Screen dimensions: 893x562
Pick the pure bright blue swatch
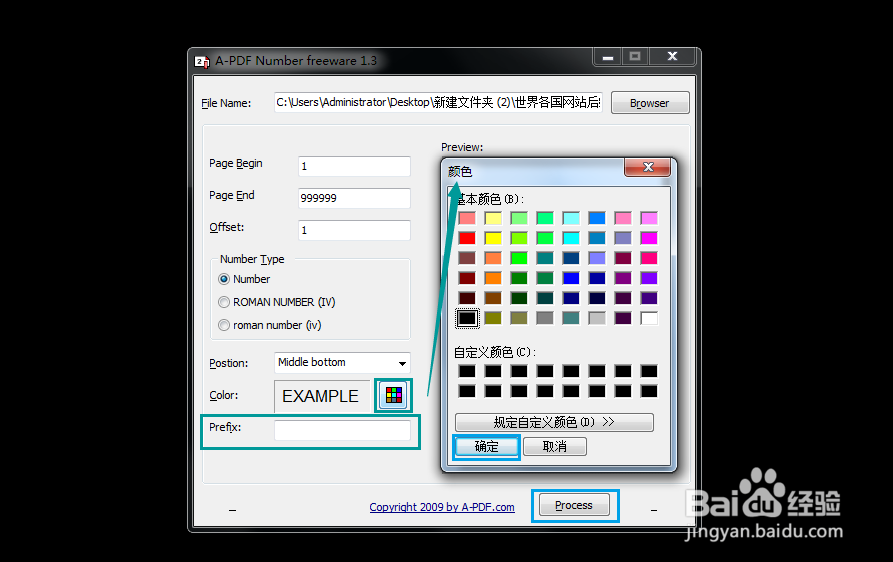(x=571, y=278)
